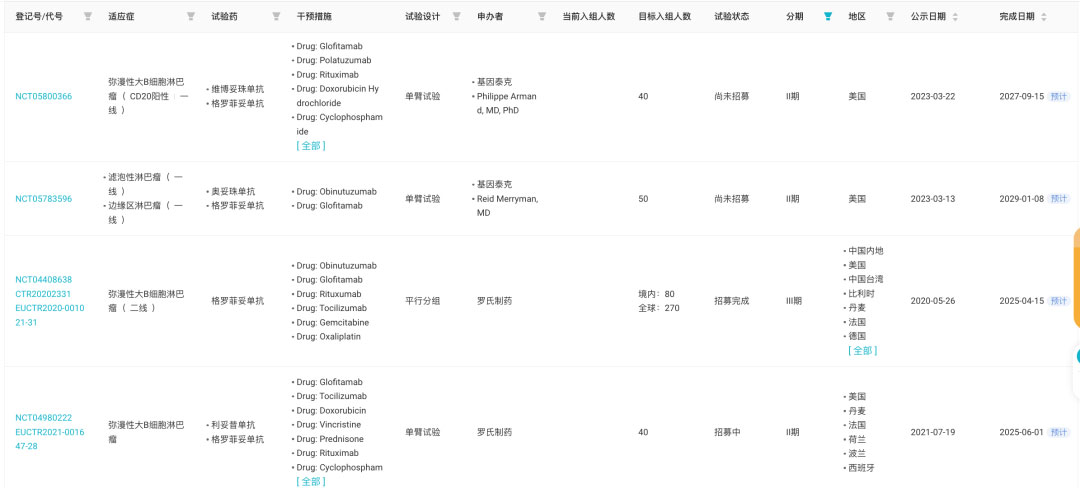The width and height of the screenshot is (1080, 488).
Task: Open filter for 登记号/代号 column
Action: (87, 17)
